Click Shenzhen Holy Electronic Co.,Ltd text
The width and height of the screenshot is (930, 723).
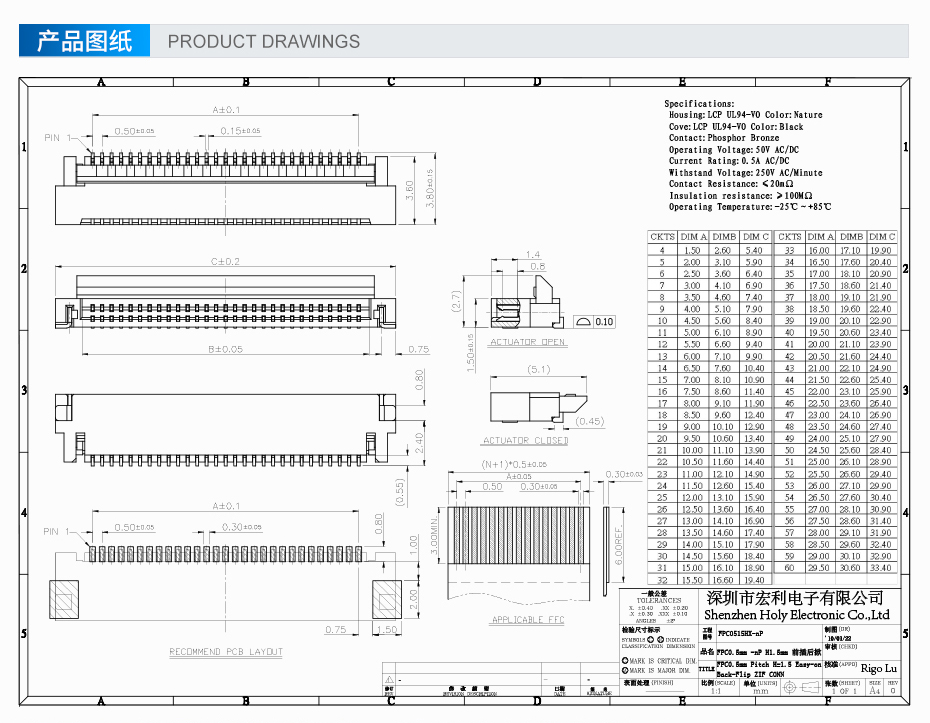click(797, 614)
